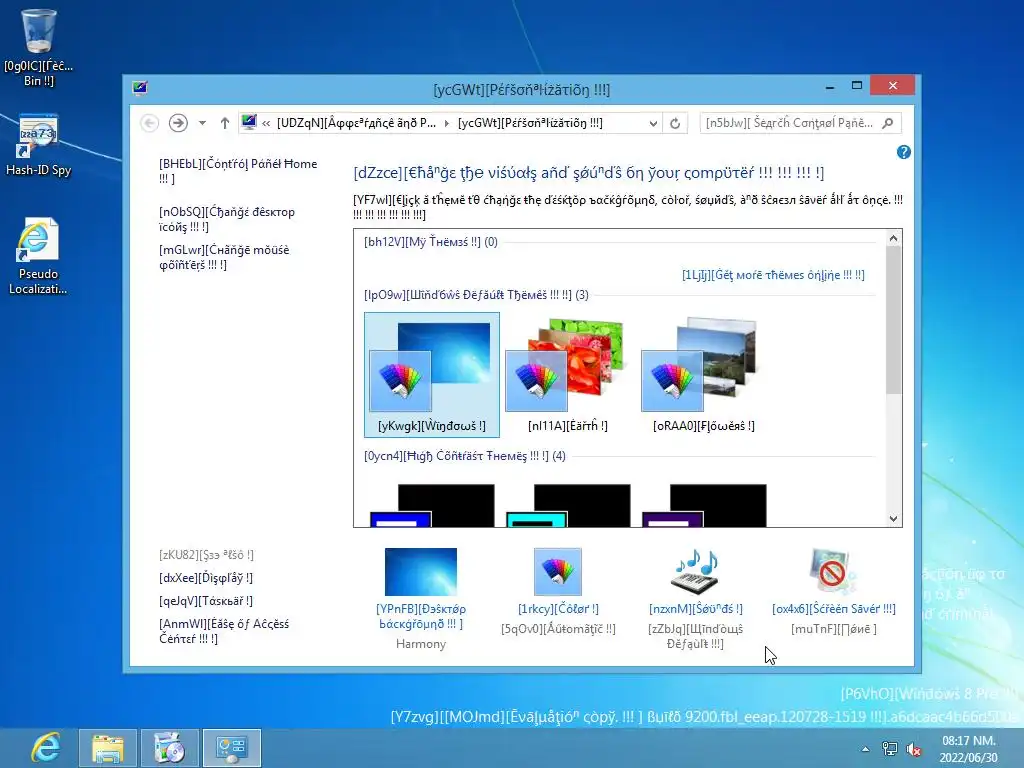The width and height of the screenshot is (1024, 768).
Task: Click the Sounds text link
Action: [696, 609]
